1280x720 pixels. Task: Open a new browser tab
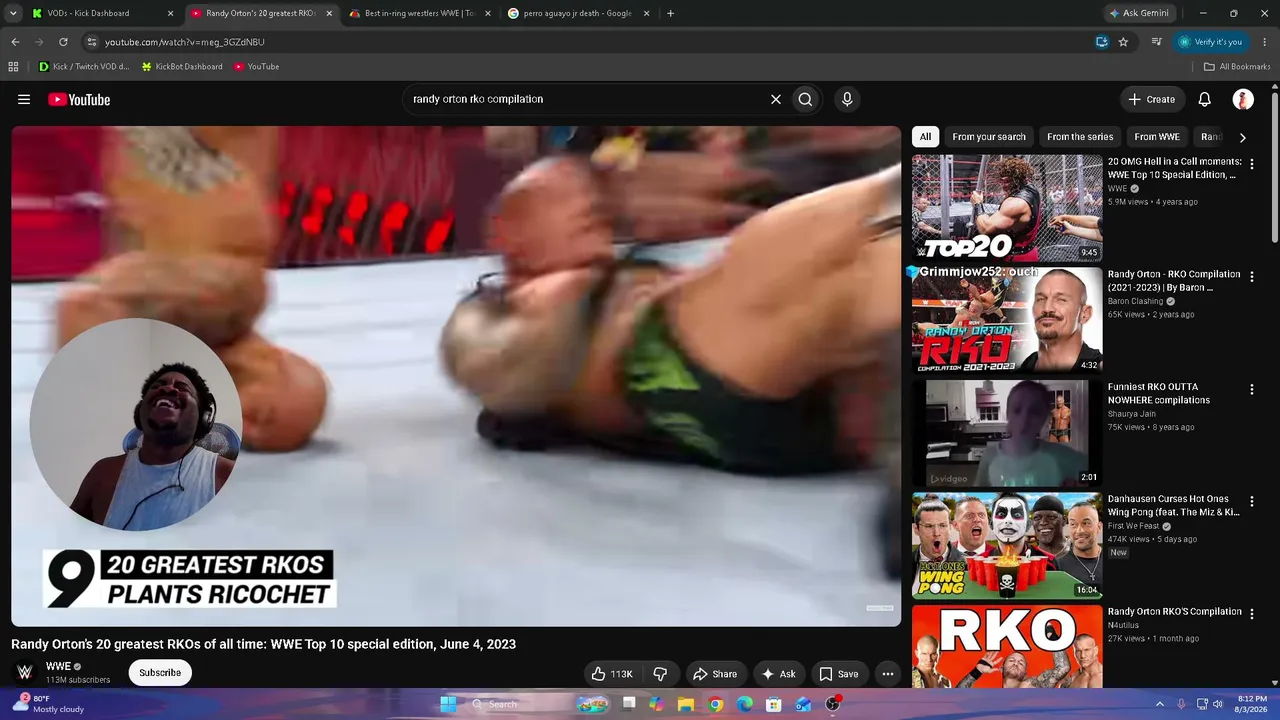click(670, 14)
